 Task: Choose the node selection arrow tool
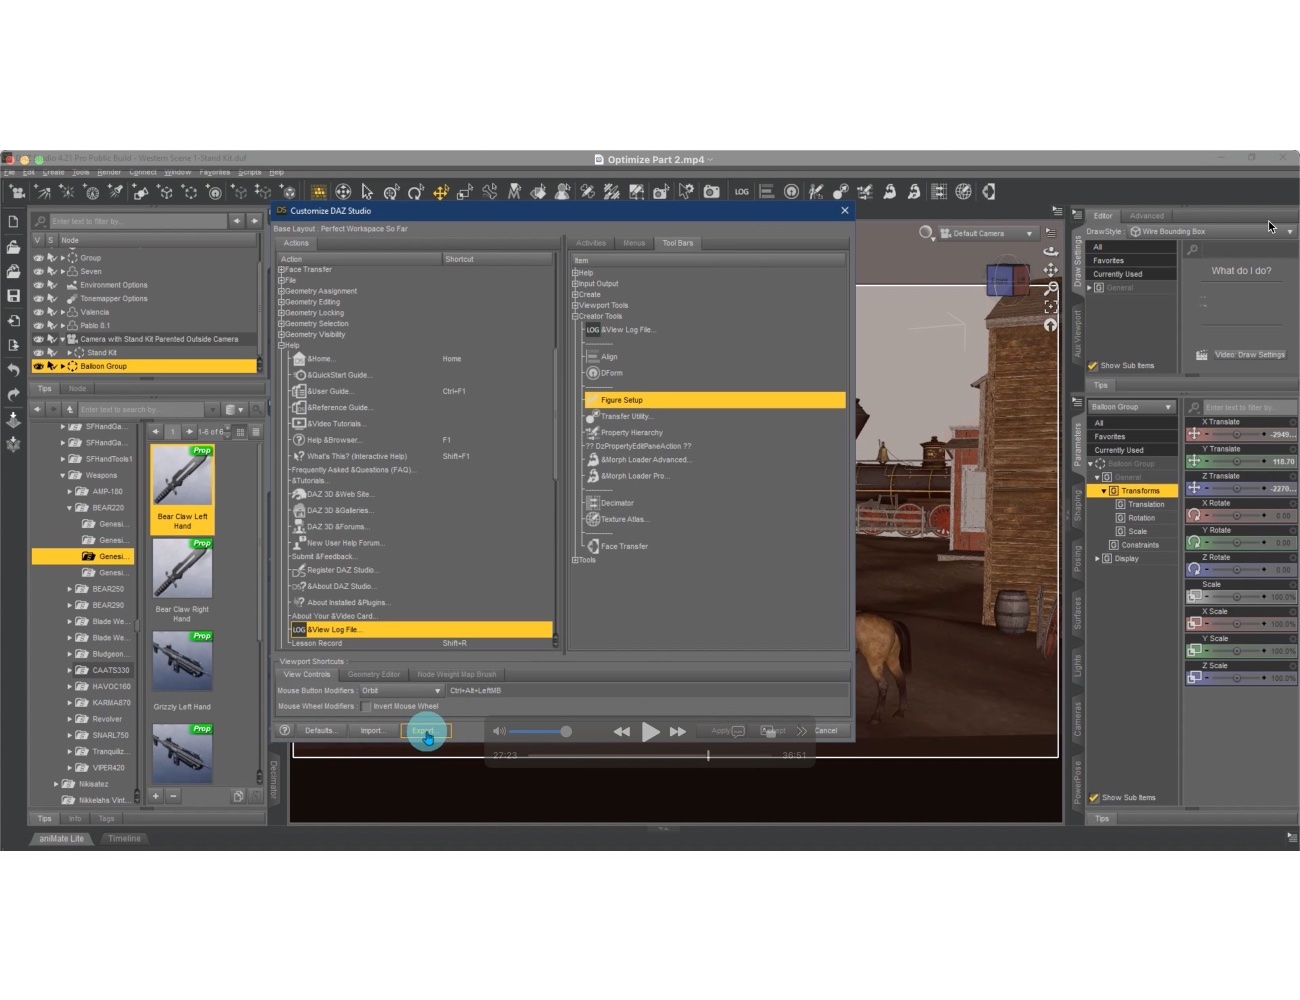[367, 192]
